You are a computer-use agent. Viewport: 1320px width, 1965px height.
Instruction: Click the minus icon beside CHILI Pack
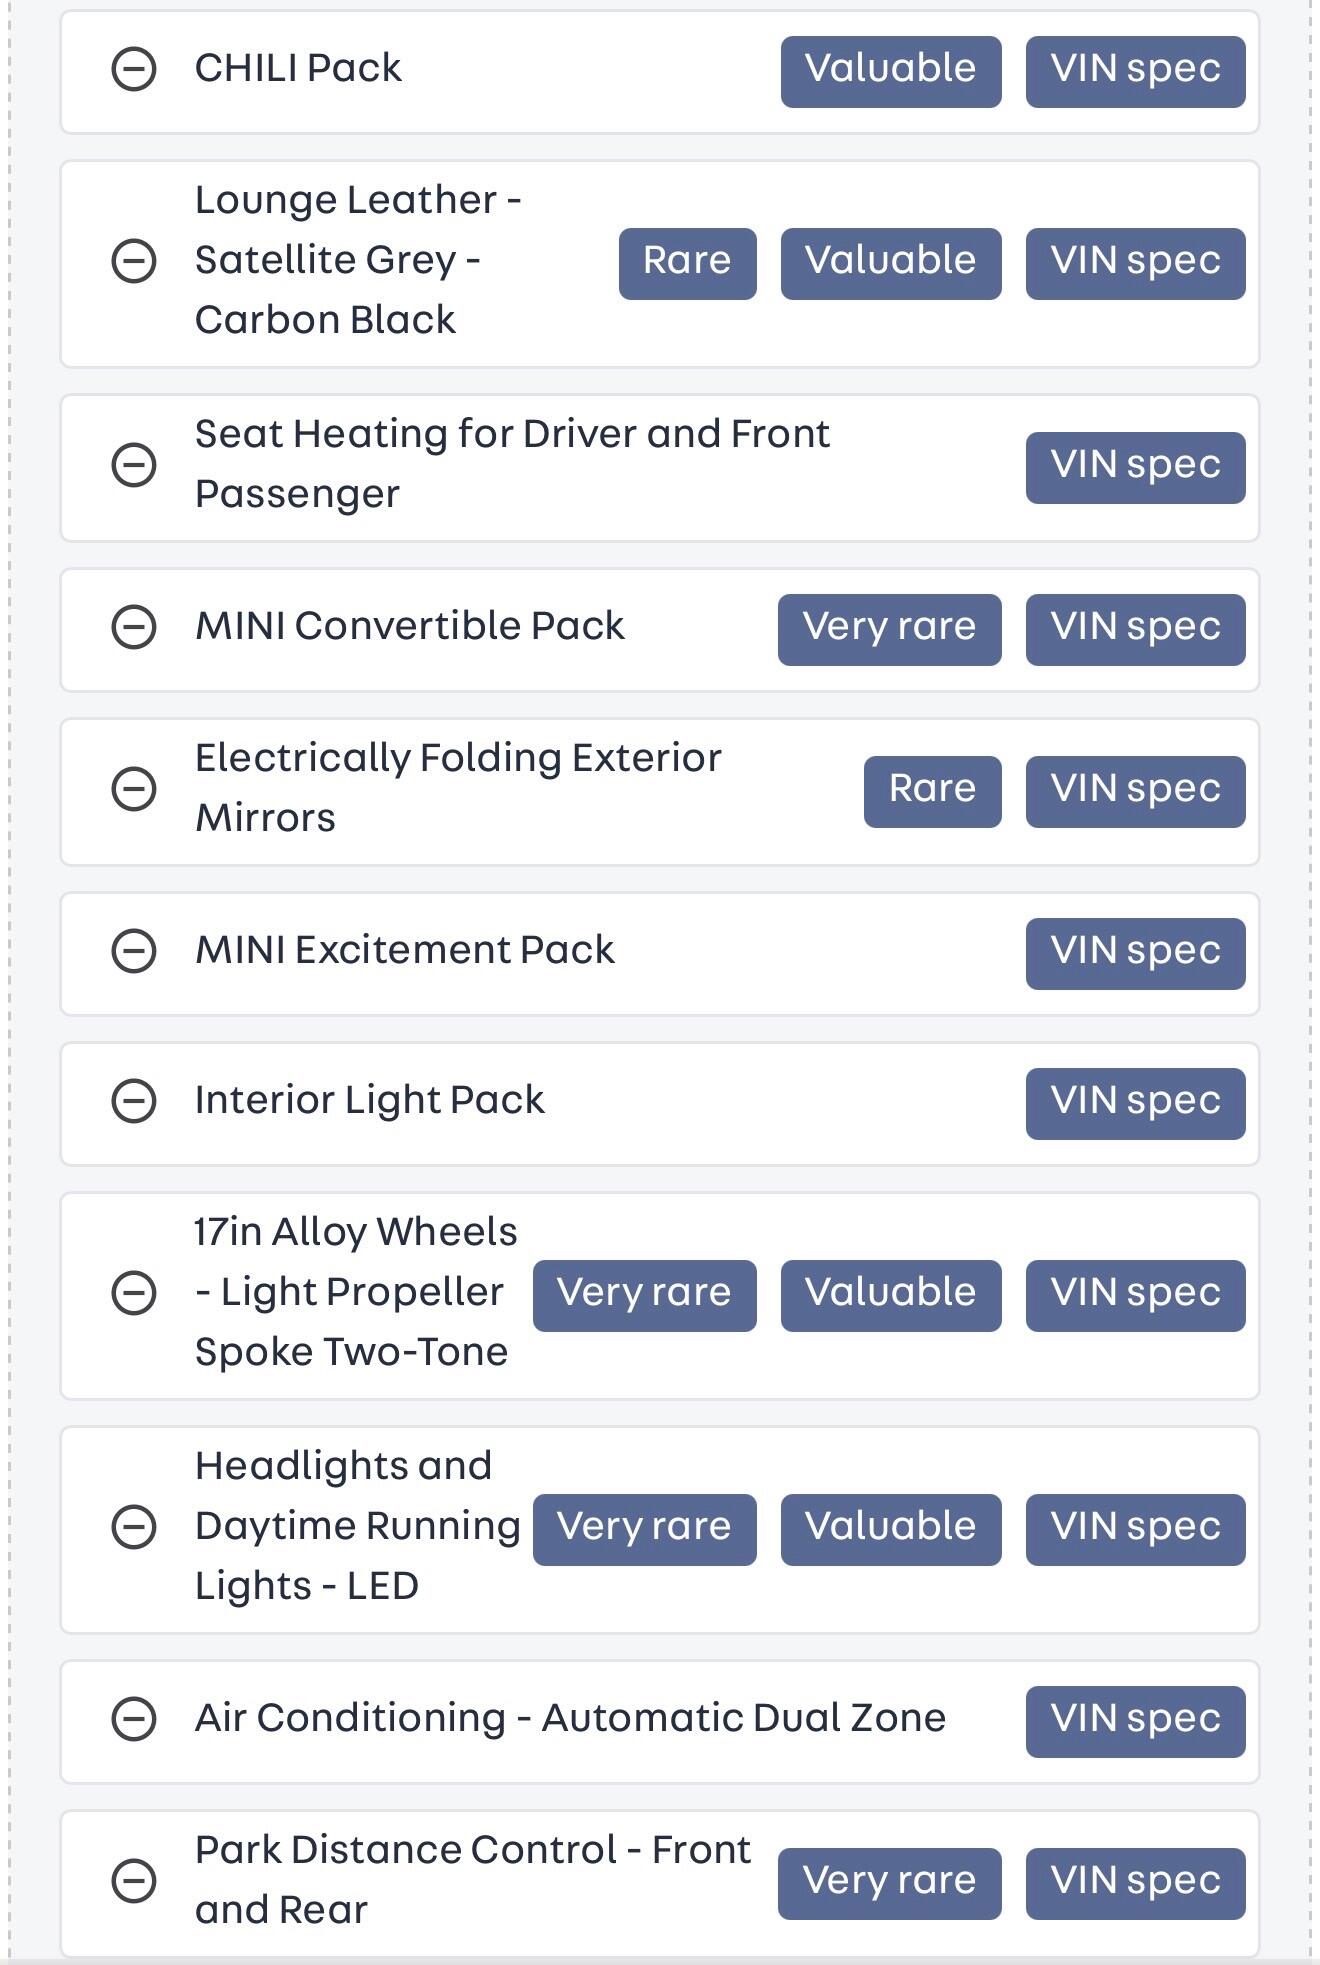coord(133,70)
